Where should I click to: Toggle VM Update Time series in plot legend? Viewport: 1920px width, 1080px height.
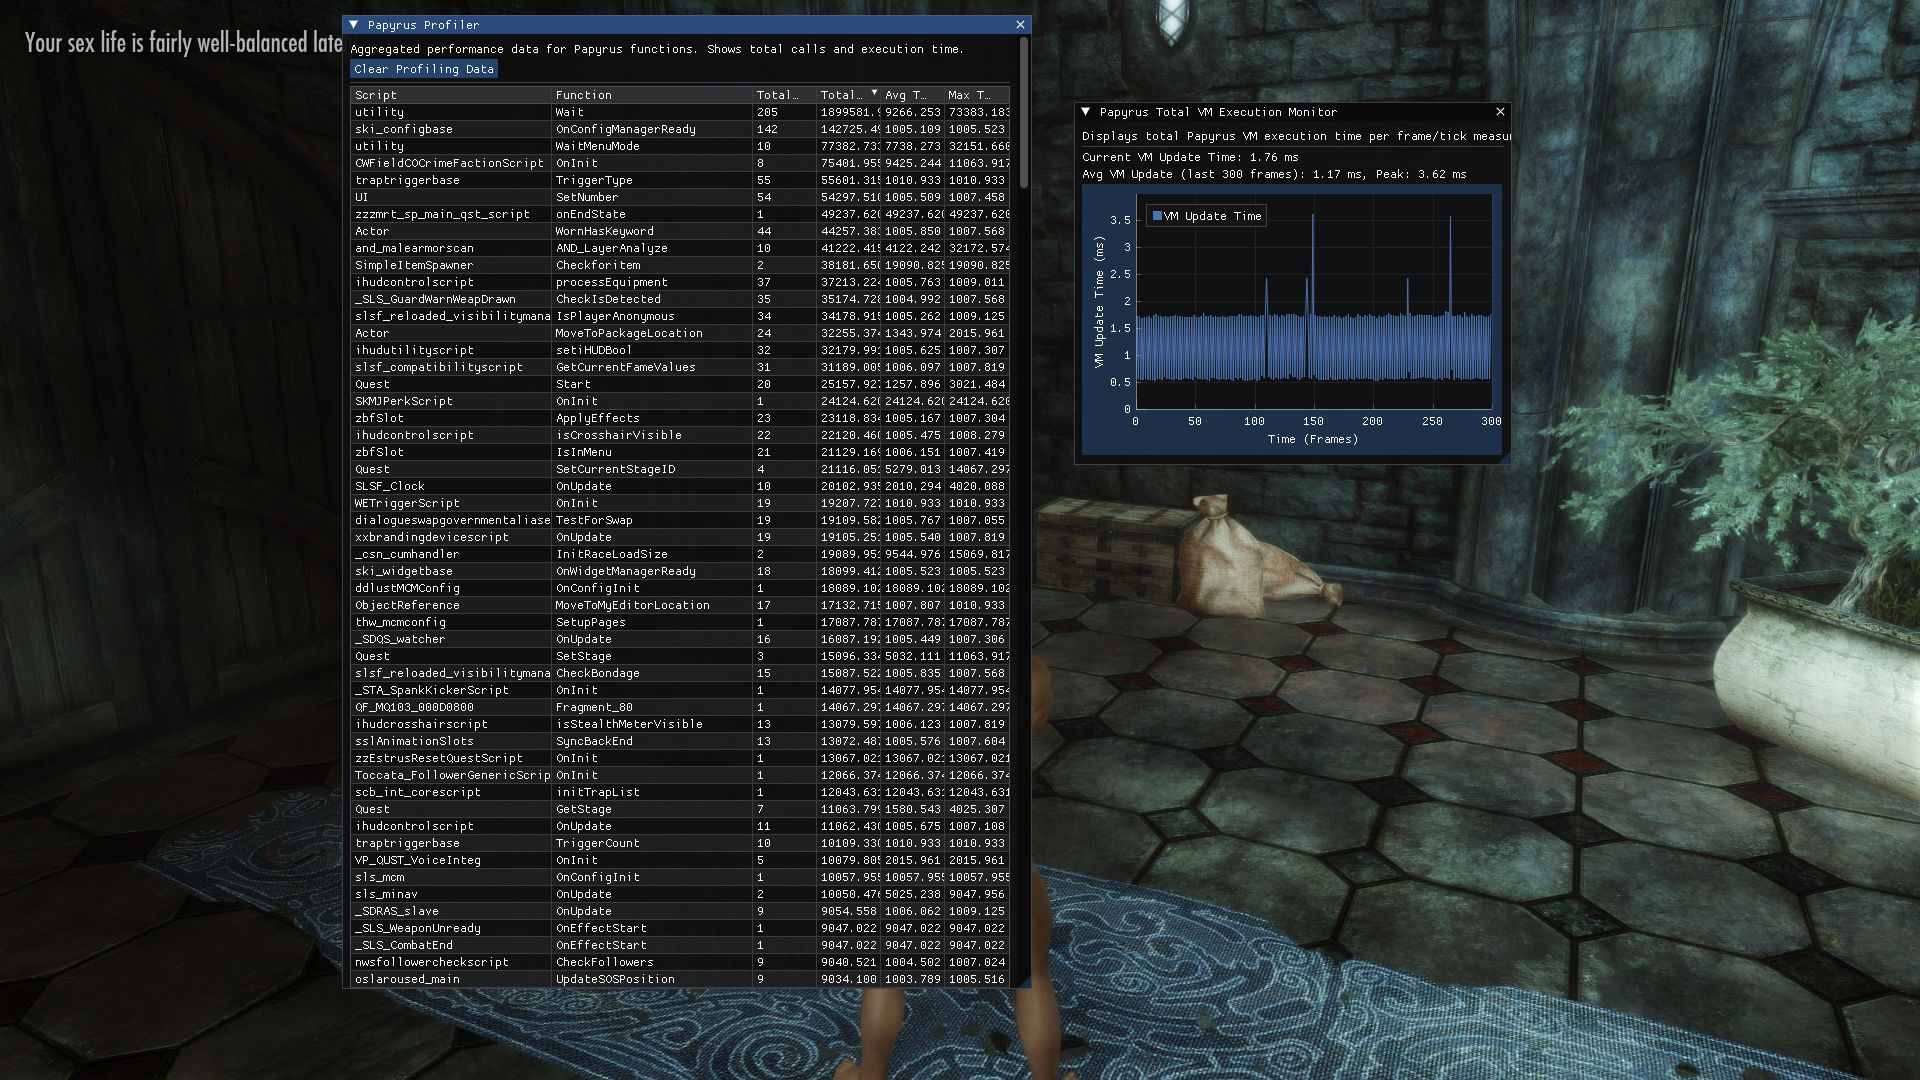(x=1207, y=216)
